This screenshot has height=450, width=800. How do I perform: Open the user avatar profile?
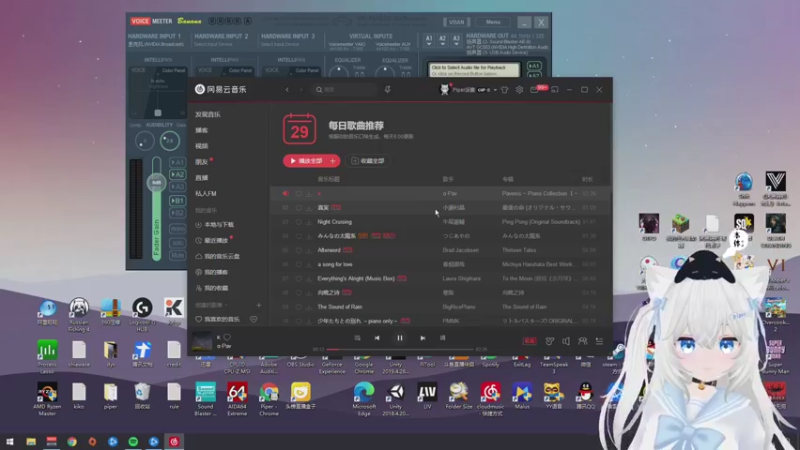pyautogui.click(x=444, y=89)
